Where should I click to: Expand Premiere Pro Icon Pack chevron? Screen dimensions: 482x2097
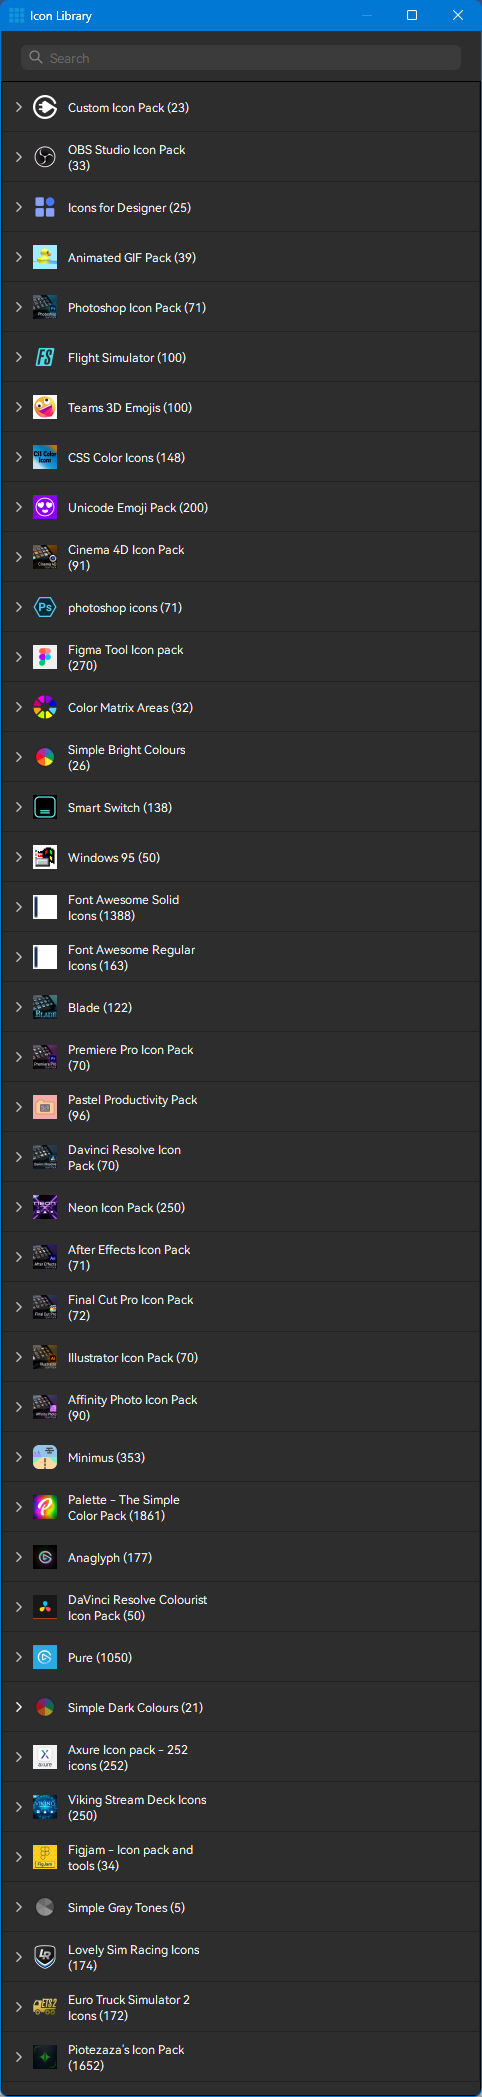click(18, 1057)
